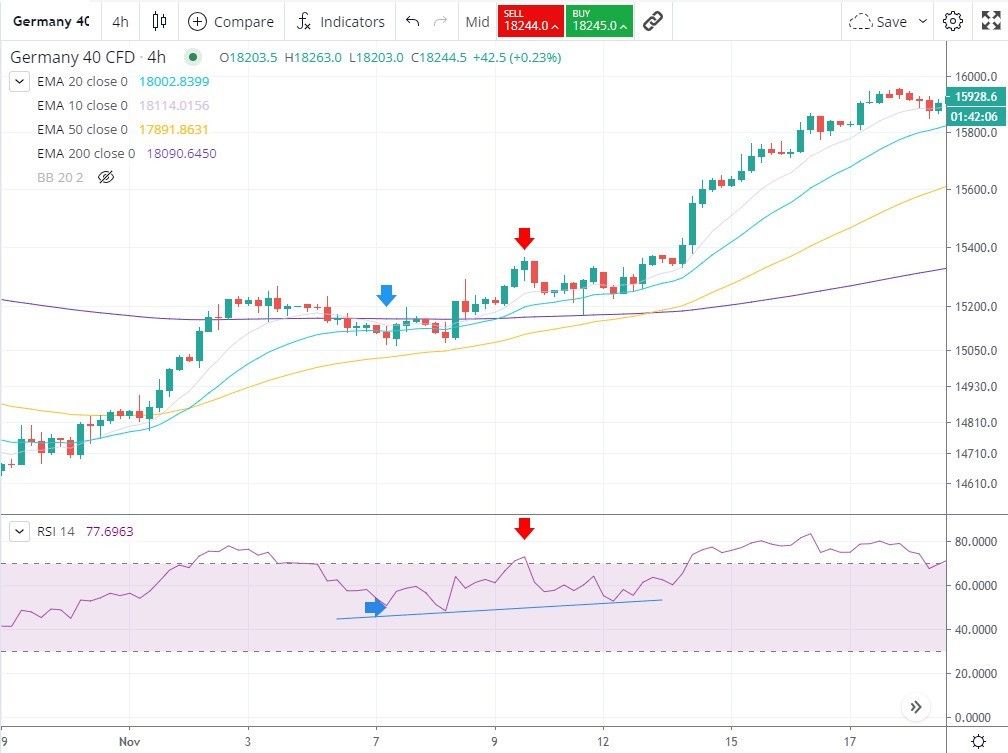Click the Nov date axis label

[x=129, y=741]
